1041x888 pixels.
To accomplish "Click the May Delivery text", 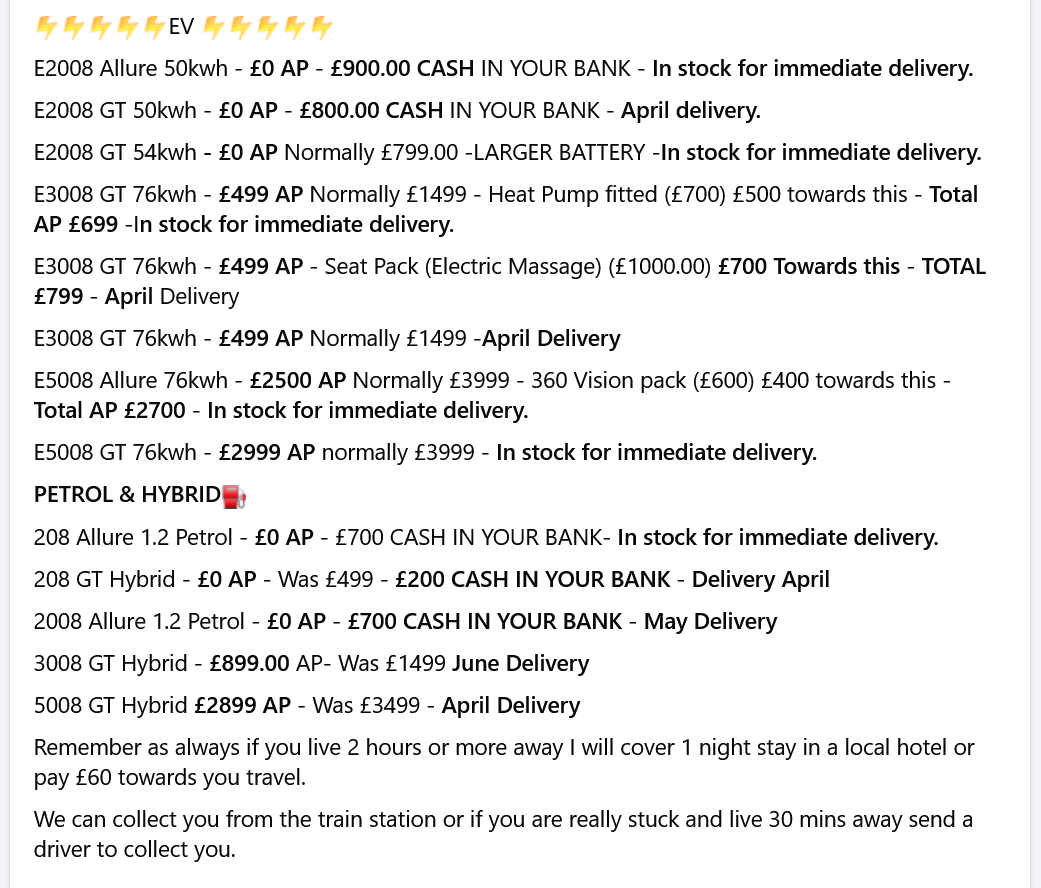I will (x=710, y=622).
